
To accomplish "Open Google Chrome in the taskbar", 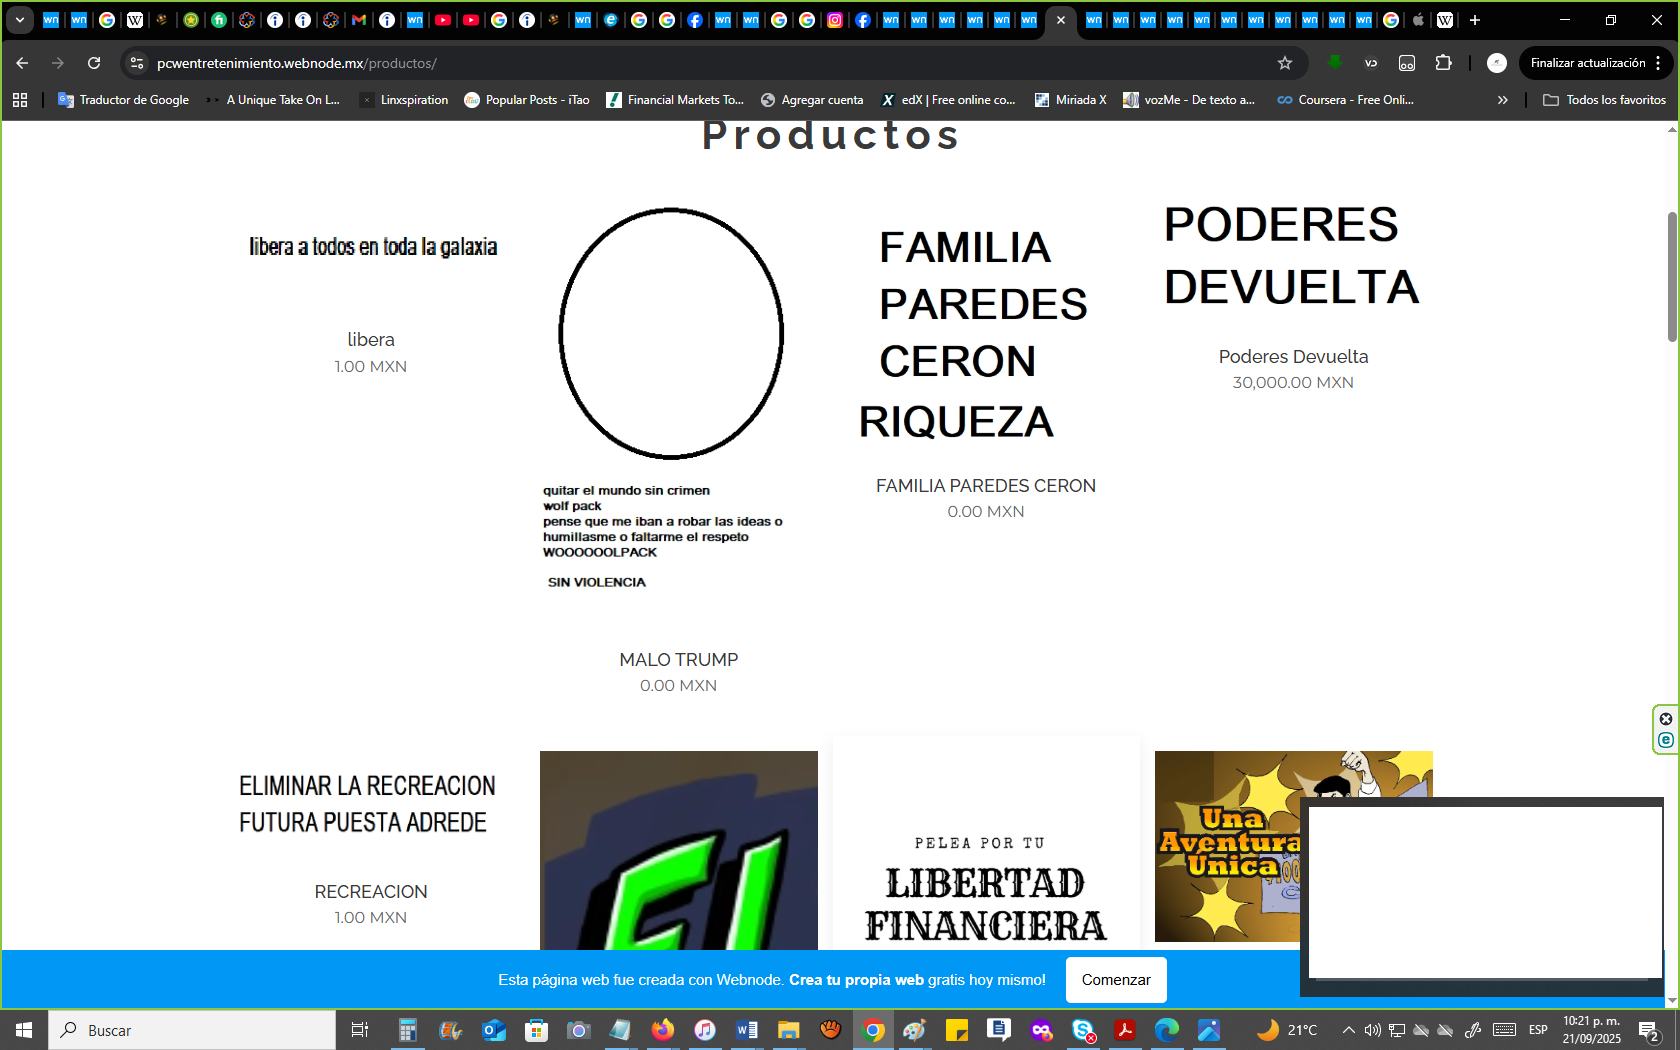I will (x=873, y=1030).
